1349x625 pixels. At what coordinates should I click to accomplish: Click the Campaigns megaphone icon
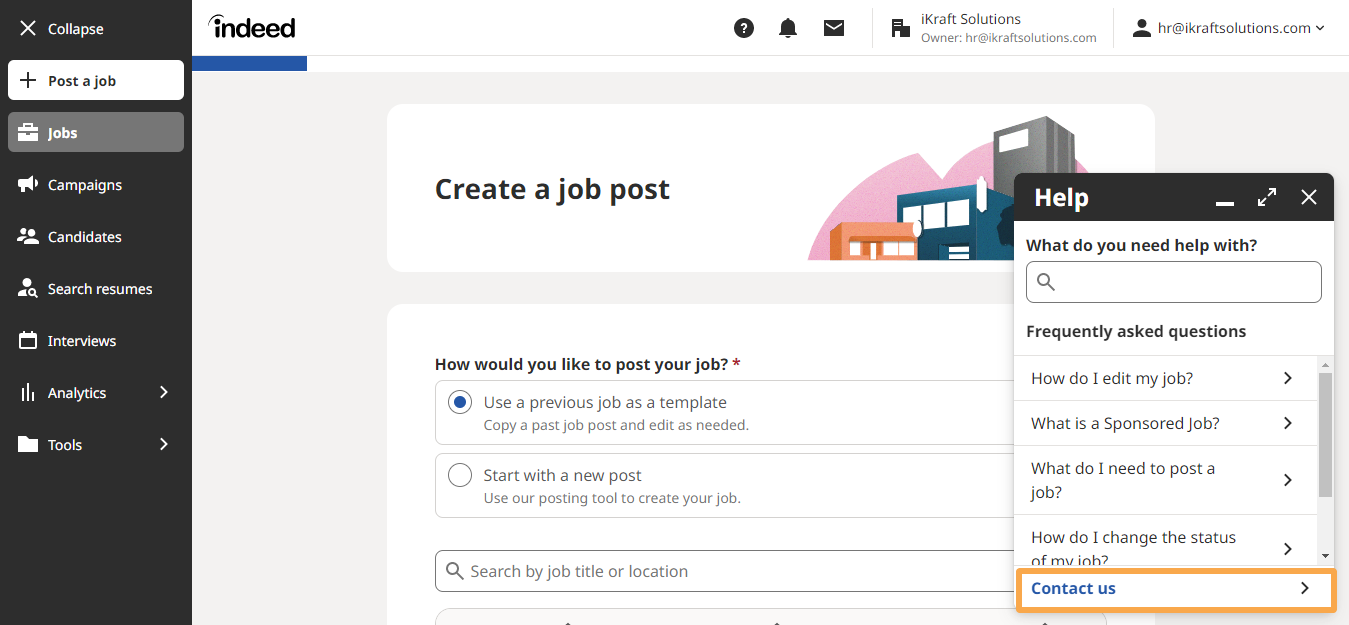tap(28, 184)
